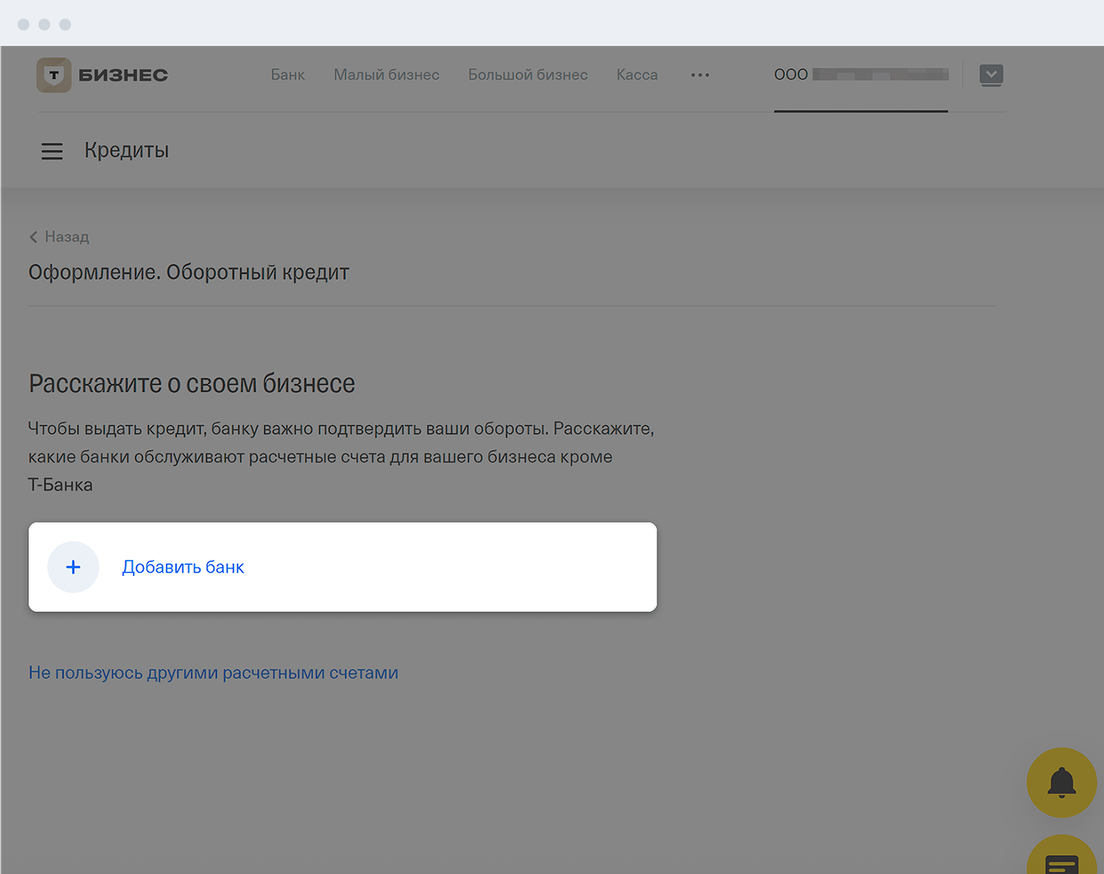Open the three-dots more menu
This screenshot has height=874, width=1104.
tap(700, 75)
